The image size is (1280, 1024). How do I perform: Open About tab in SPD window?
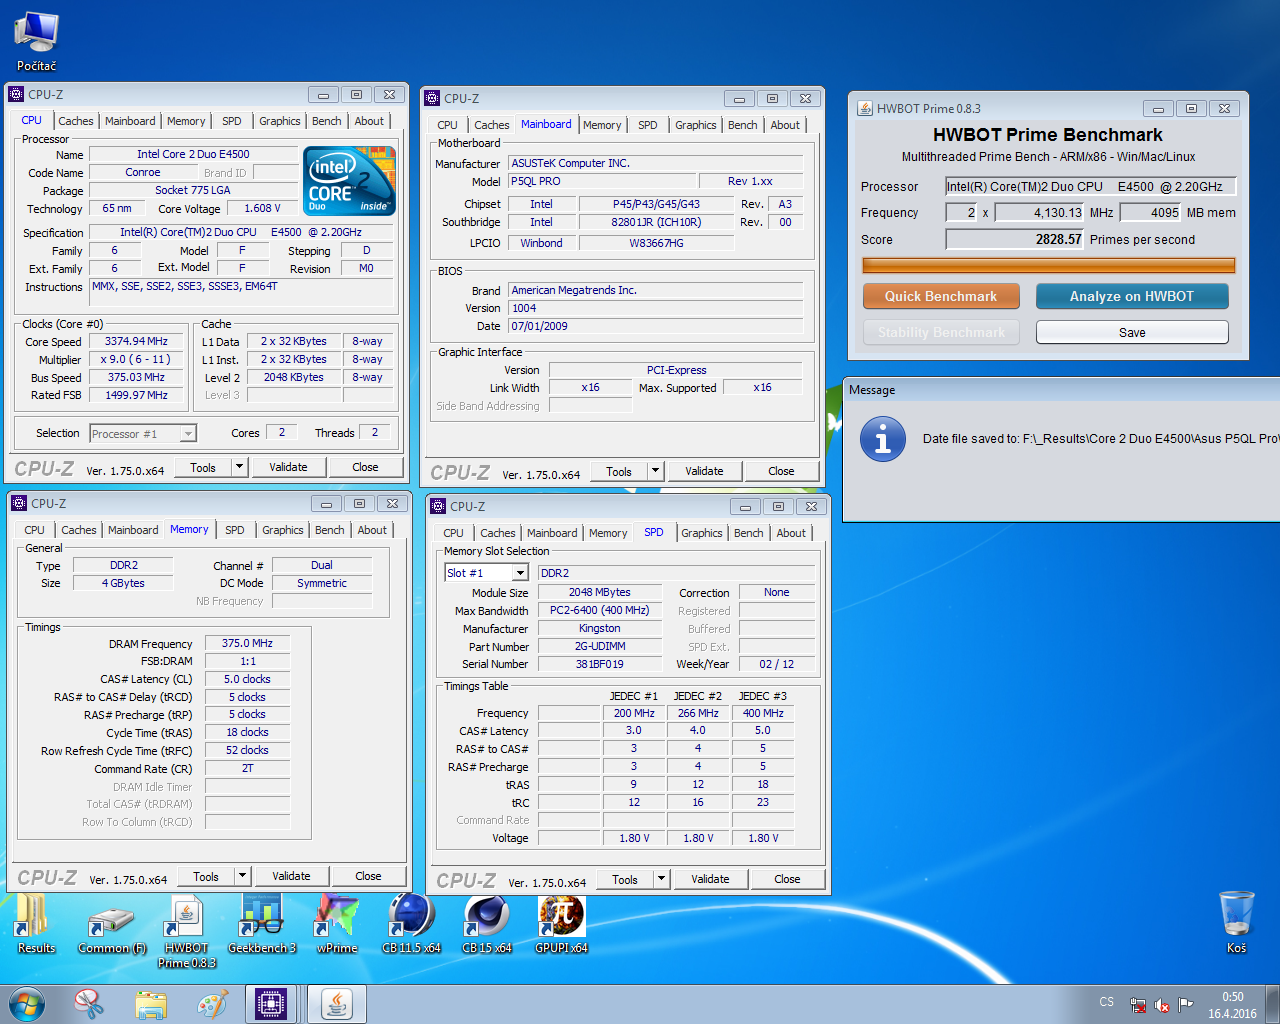pyautogui.click(x=791, y=533)
